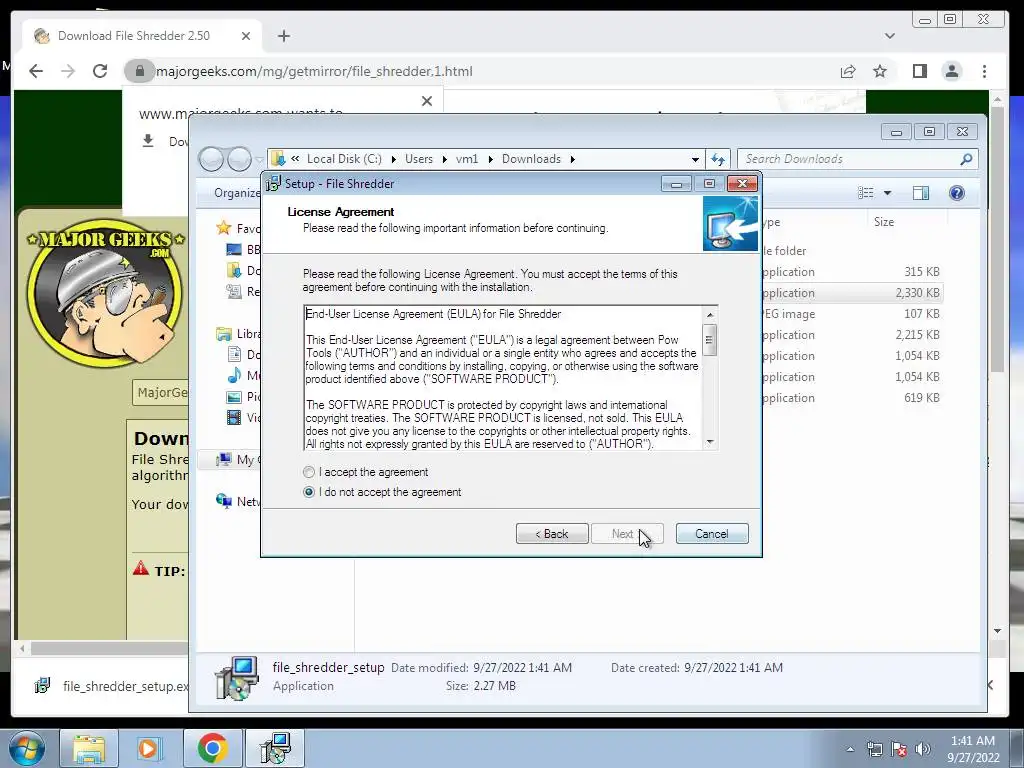Open Chrome's three-dot menu
Screen dimensions: 1024x768
[x=984, y=71]
